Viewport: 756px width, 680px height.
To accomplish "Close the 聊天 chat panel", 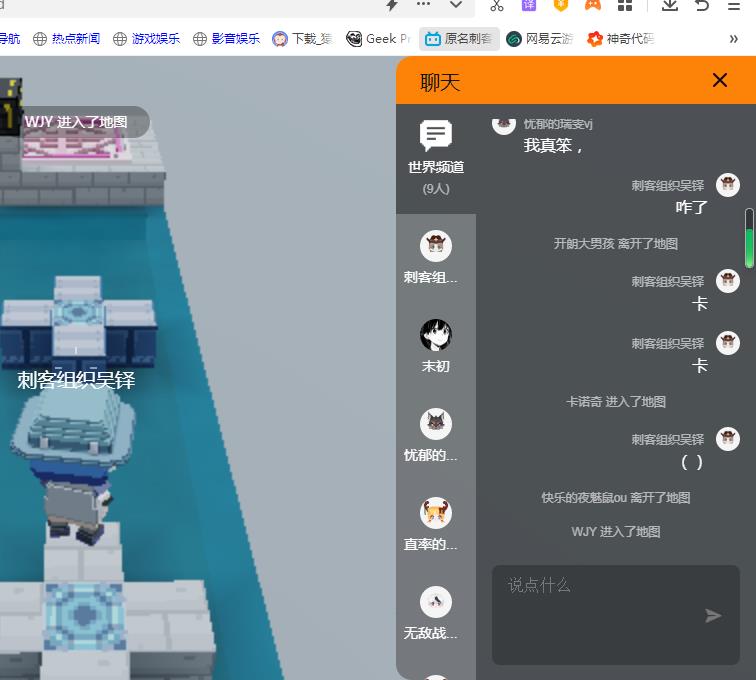I will [719, 80].
